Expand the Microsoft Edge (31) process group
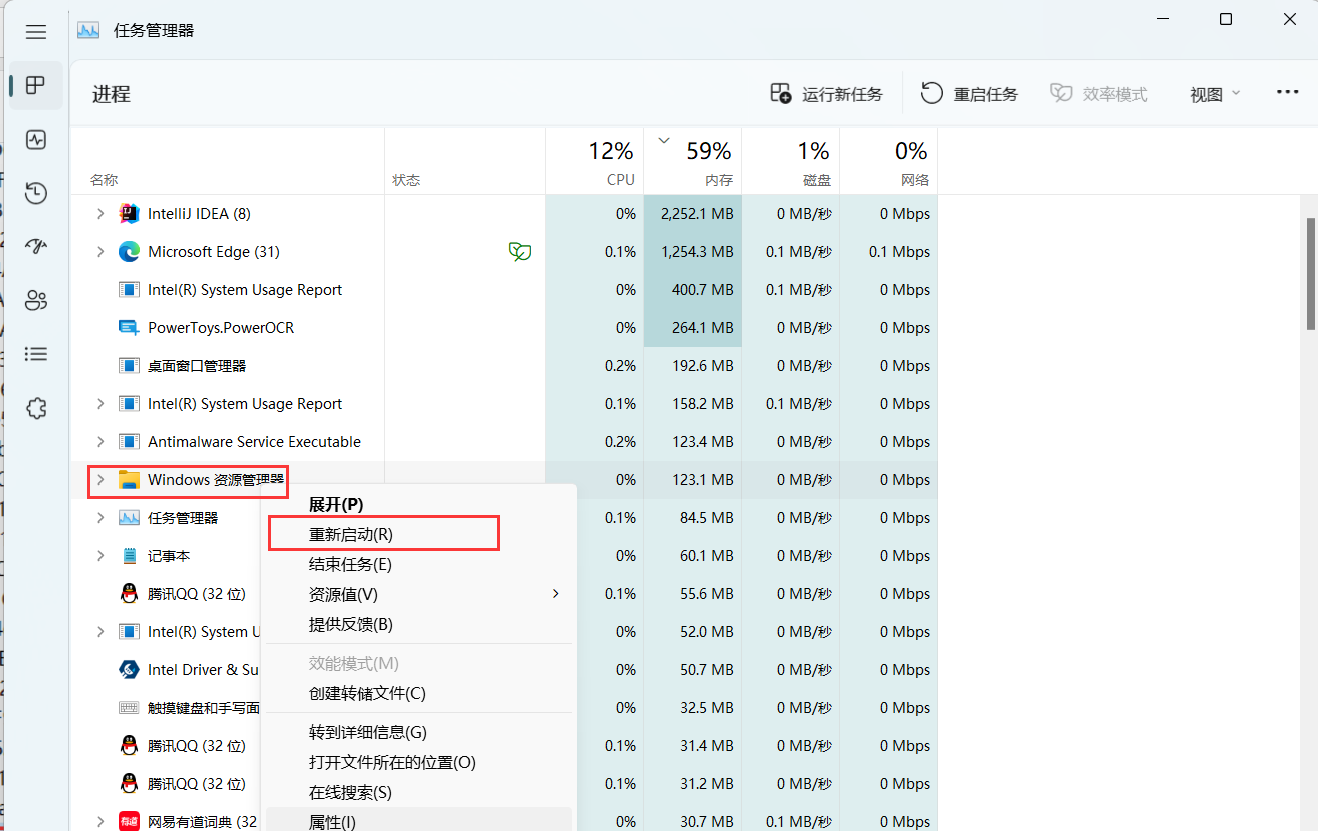Image resolution: width=1318 pixels, height=831 pixels. coord(100,252)
